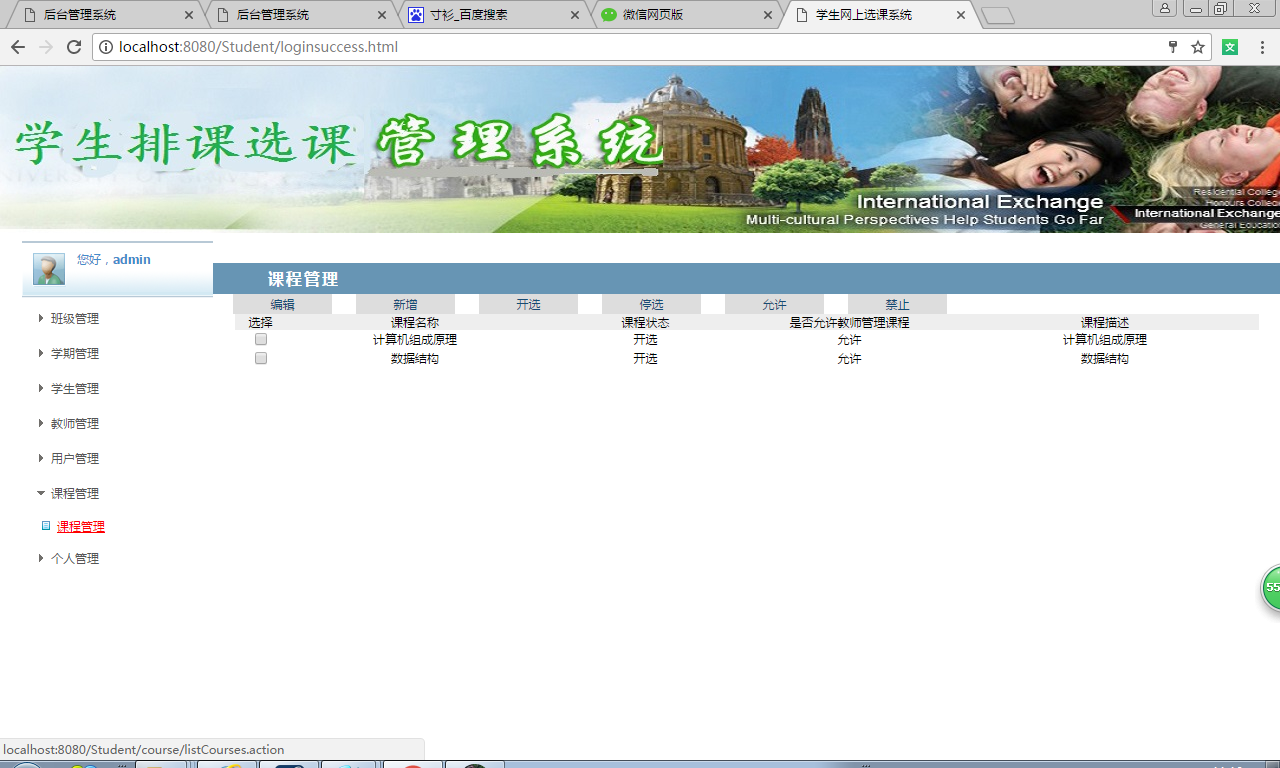Click the WeChat icon on the 微信网页版 tab
Viewport: 1280px width, 768px height.
(608, 15)
